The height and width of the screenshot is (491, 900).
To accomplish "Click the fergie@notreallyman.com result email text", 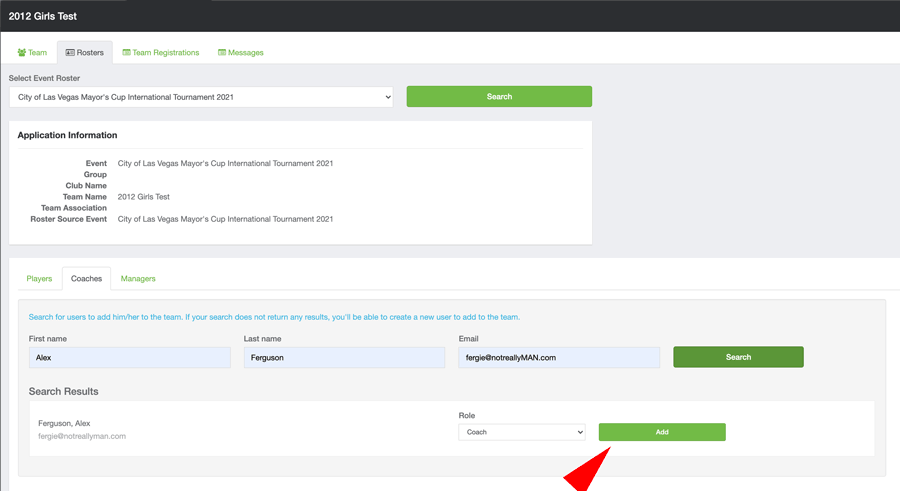I will point(82,436).
